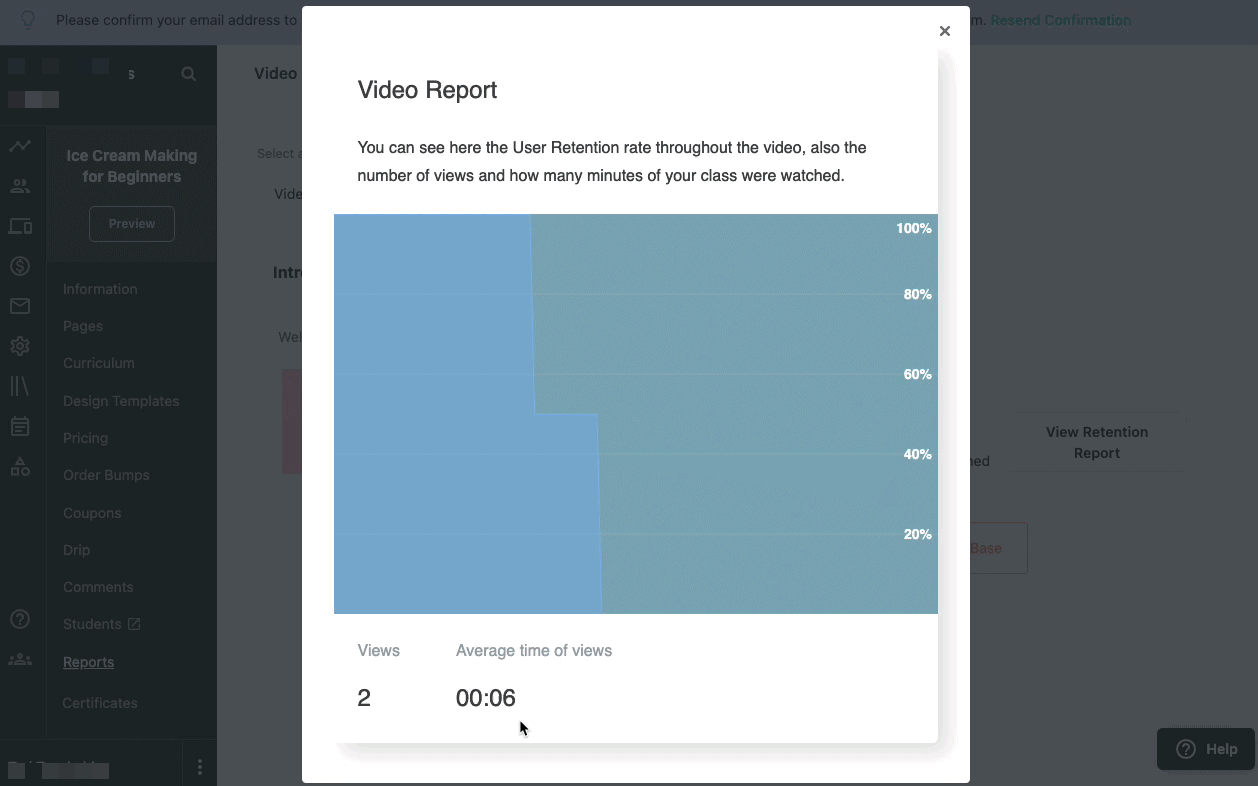Click the funnels icon below the gear
This screenshot has width=1258, height=786.
click(20, 386)
